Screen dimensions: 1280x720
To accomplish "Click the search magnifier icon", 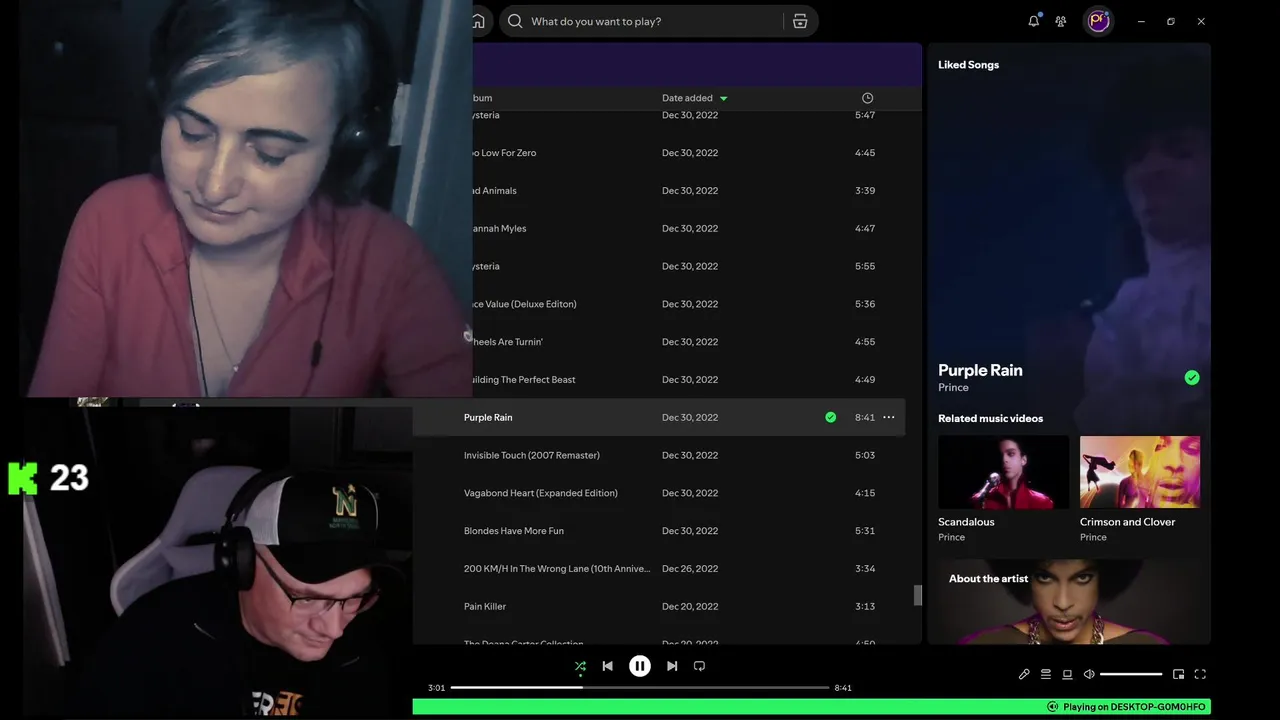I will tap(515, 21).
